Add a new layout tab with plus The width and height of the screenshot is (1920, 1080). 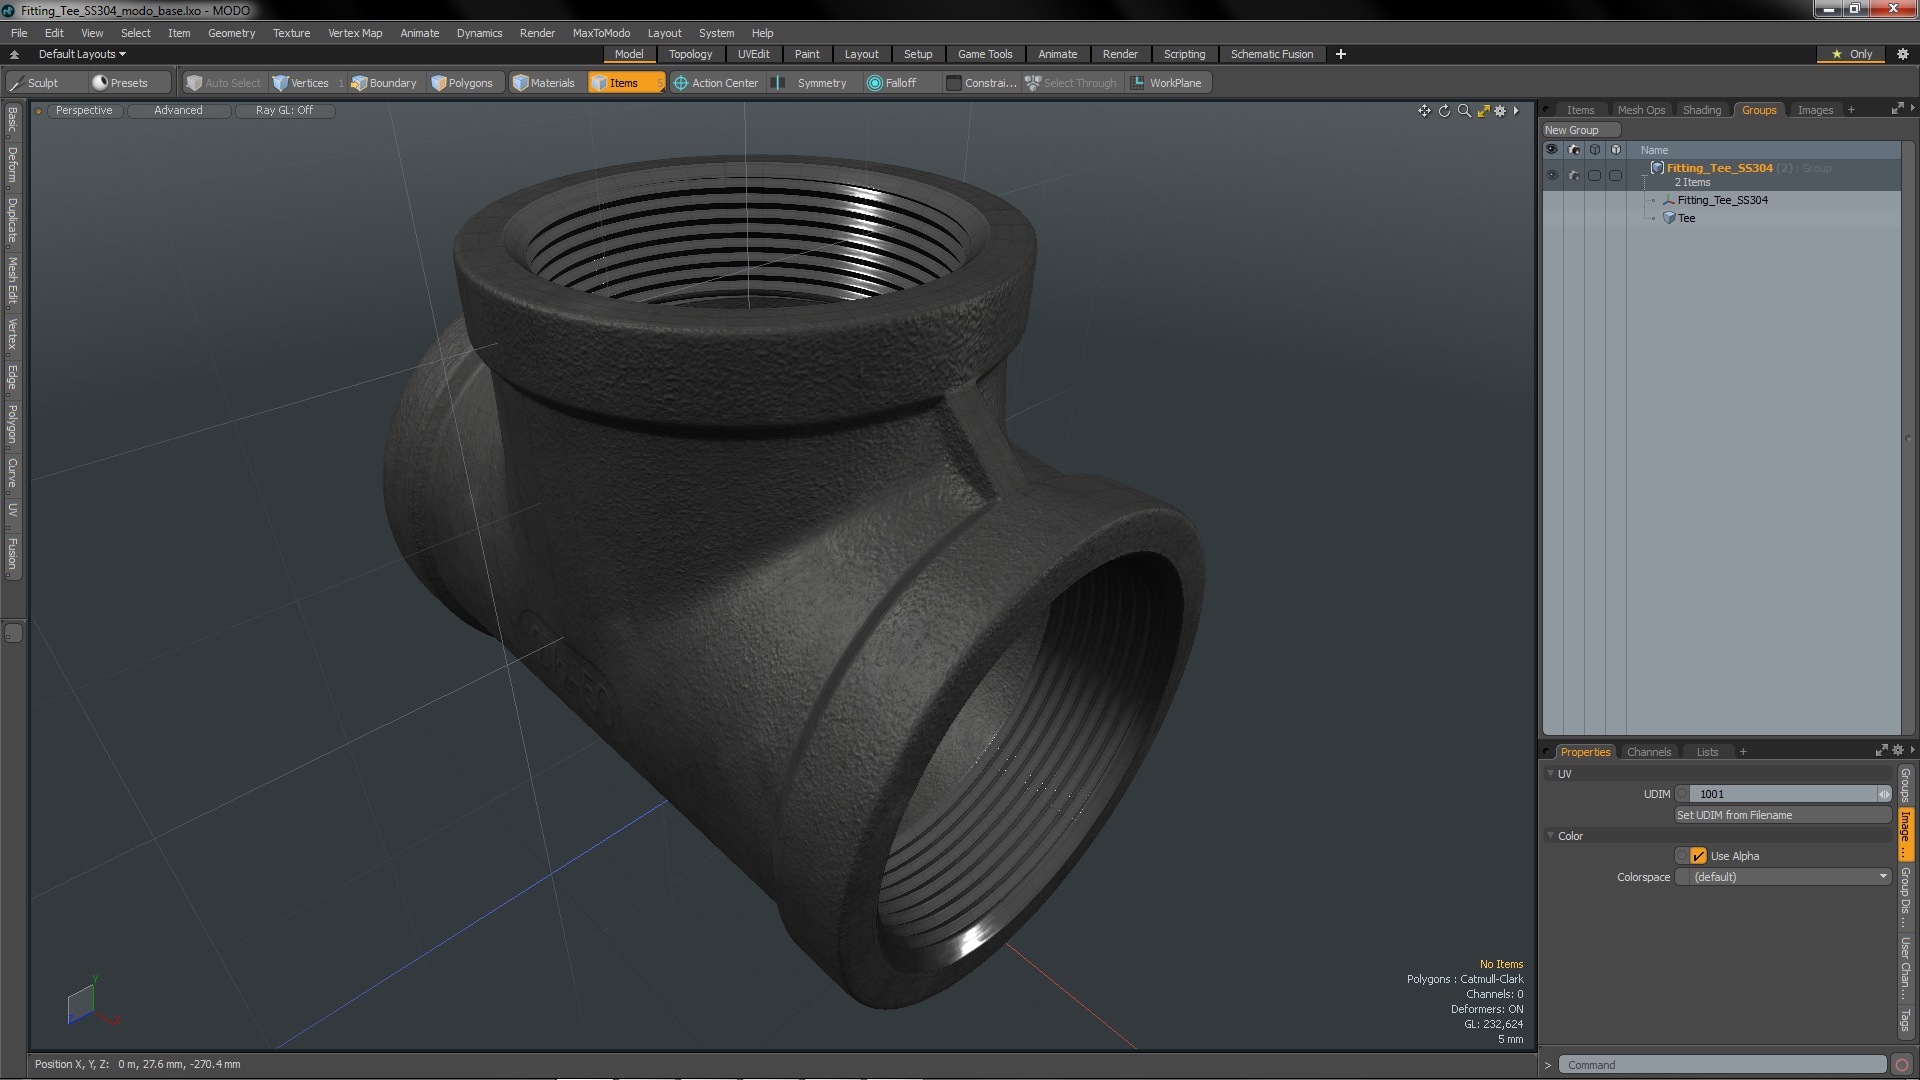pos(1341,54)
